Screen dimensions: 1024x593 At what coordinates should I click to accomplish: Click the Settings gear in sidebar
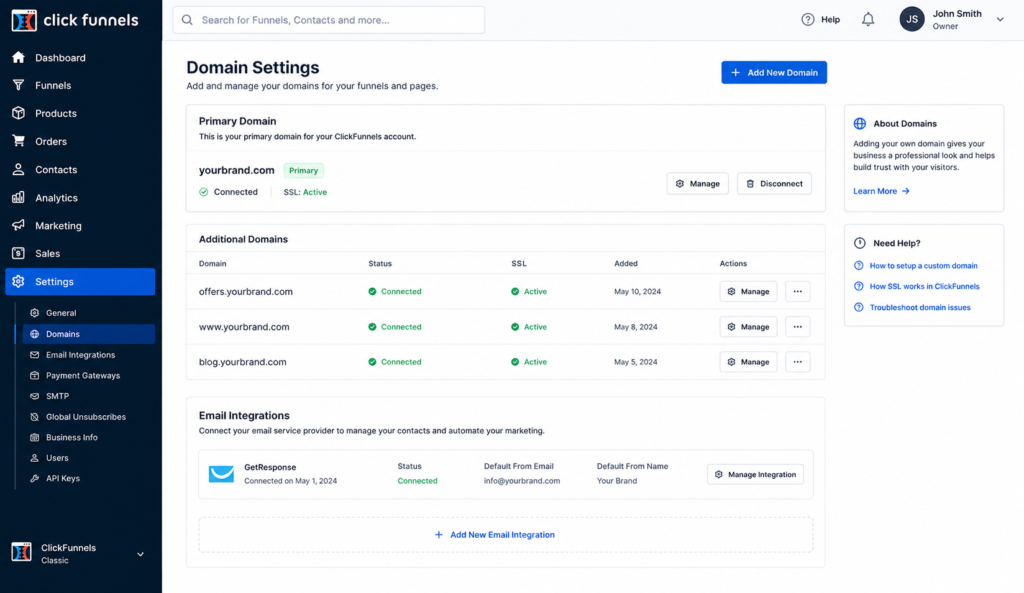[18, 281]
